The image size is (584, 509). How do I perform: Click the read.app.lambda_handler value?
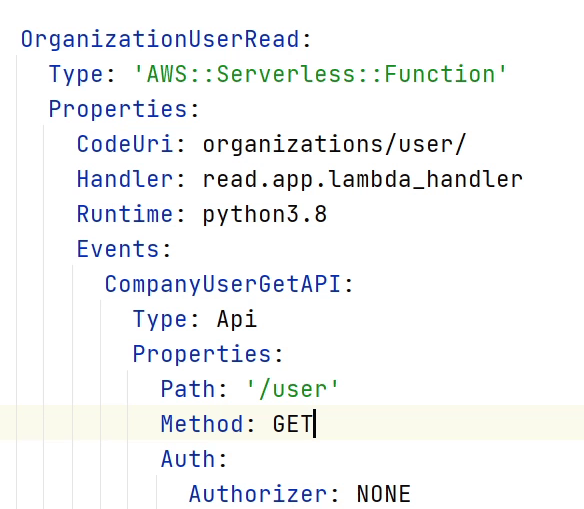(363, 179)
